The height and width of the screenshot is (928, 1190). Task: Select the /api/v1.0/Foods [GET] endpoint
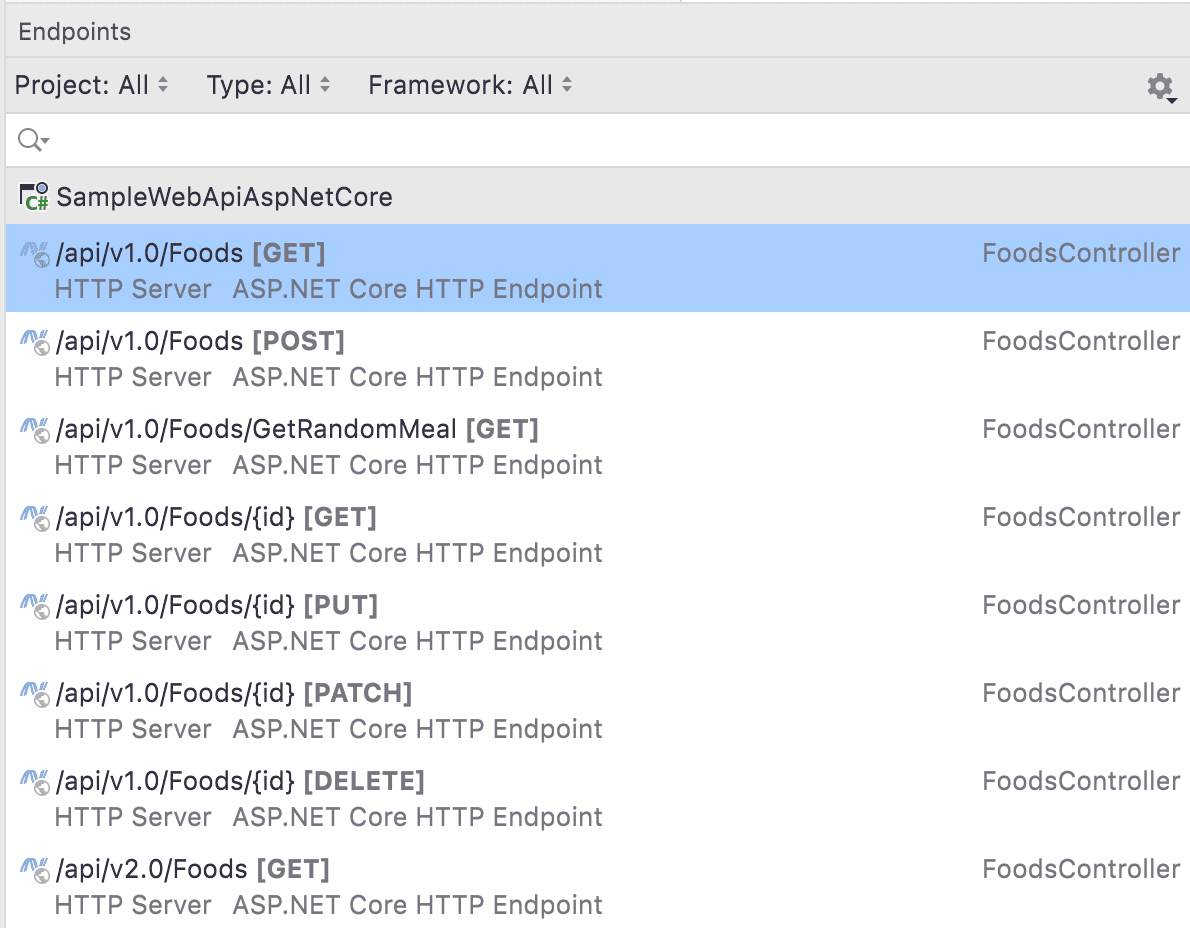click(190, 254)
